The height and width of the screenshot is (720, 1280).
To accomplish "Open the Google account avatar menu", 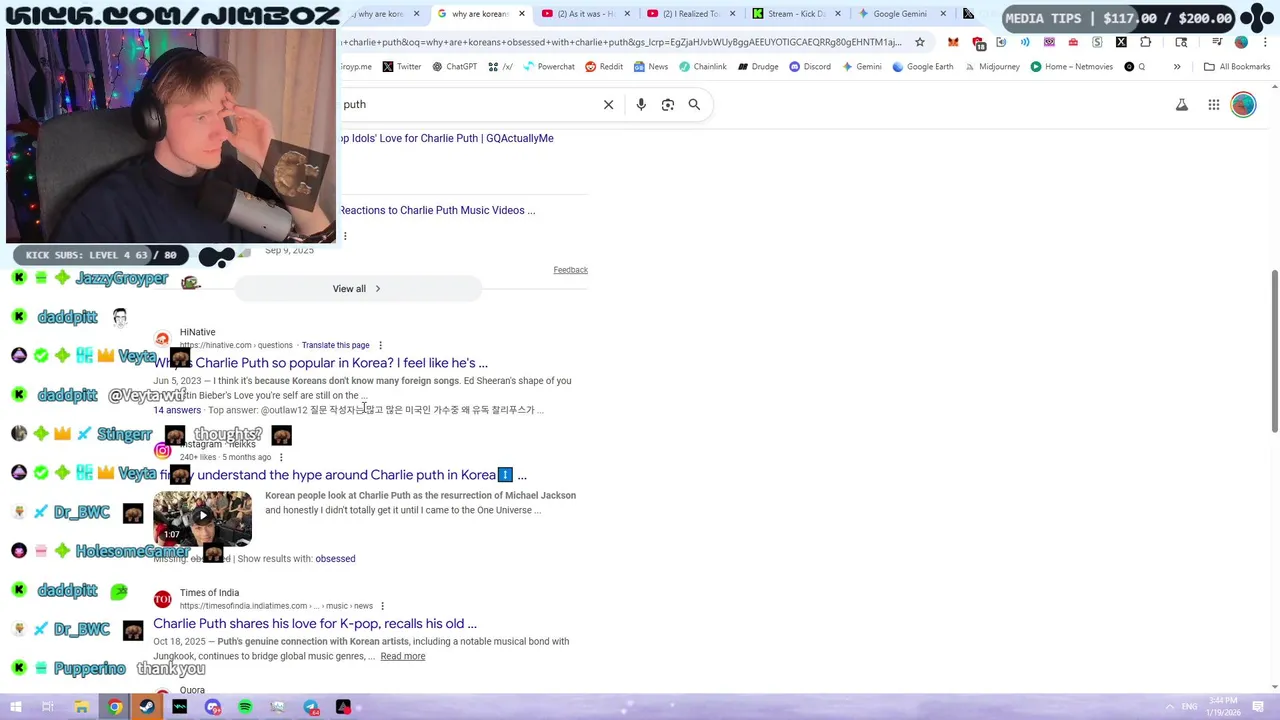I will [1243, 104].
